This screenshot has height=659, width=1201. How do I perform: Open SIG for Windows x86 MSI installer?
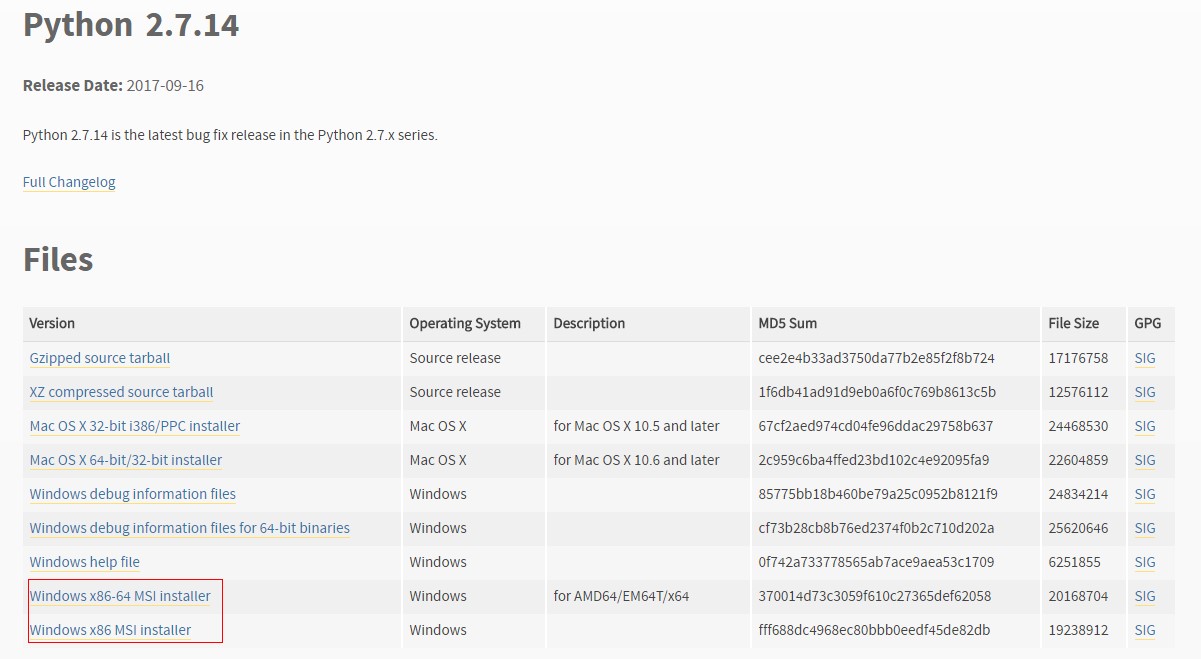click(1145, 630)
